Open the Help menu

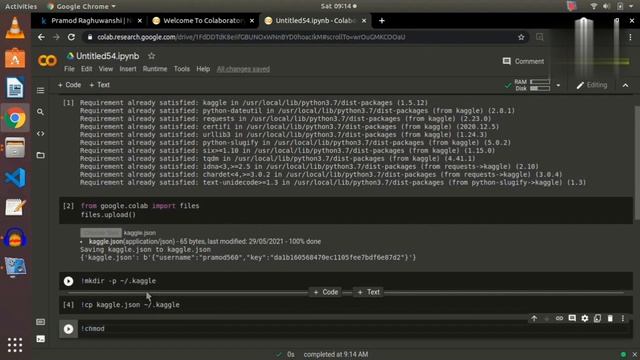click(203, 69)
